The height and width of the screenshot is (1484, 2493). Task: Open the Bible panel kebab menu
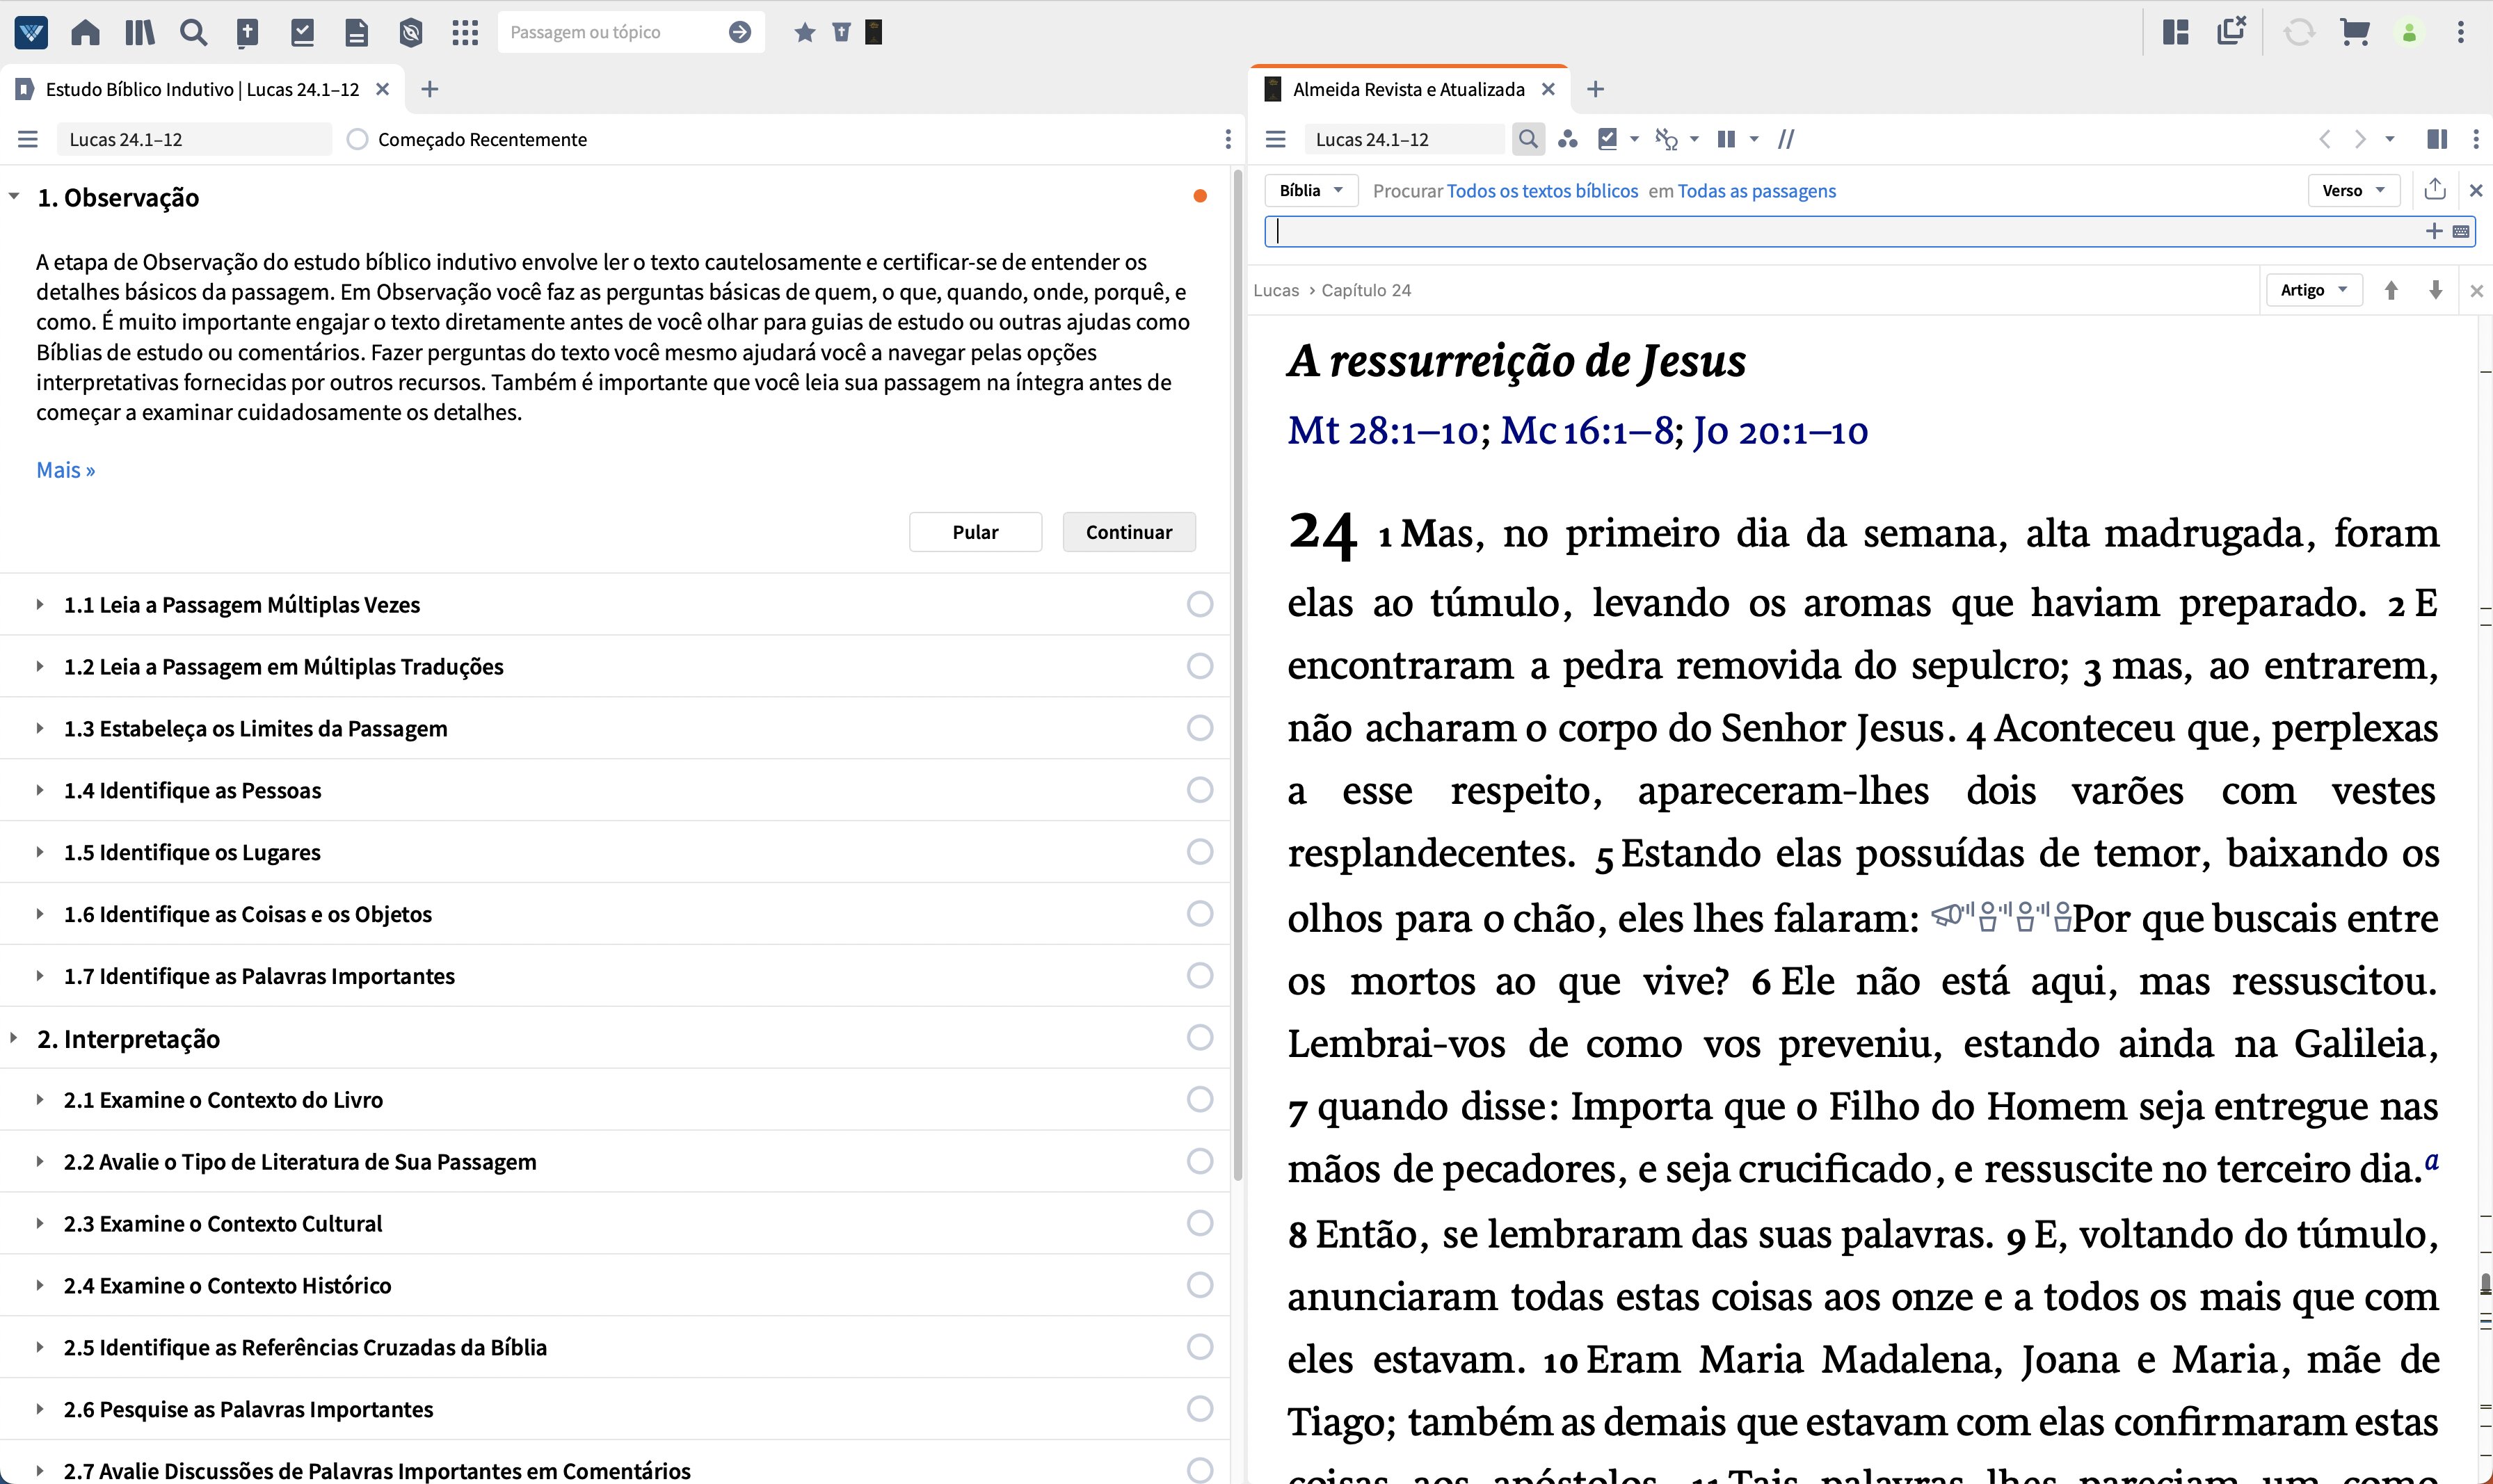point(2476,139)
